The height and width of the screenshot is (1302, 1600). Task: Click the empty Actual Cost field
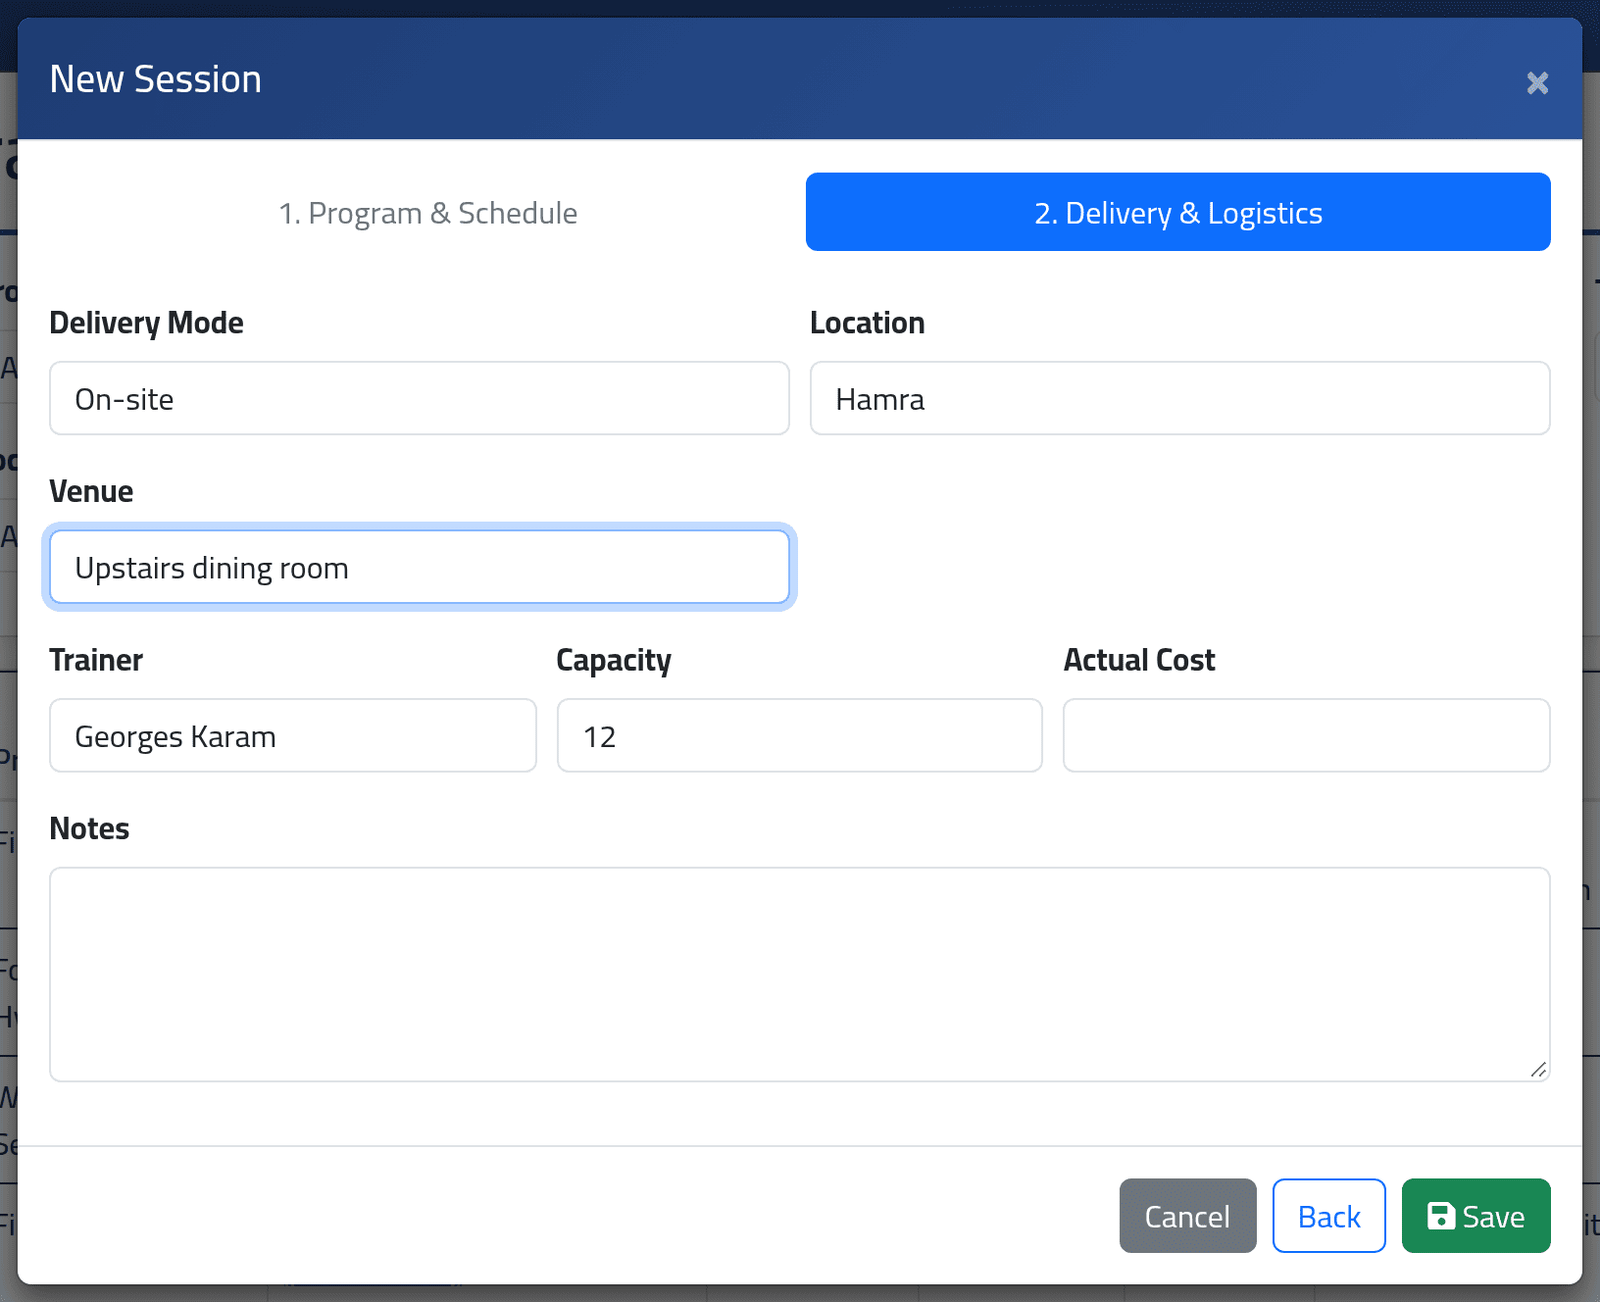1306,735
